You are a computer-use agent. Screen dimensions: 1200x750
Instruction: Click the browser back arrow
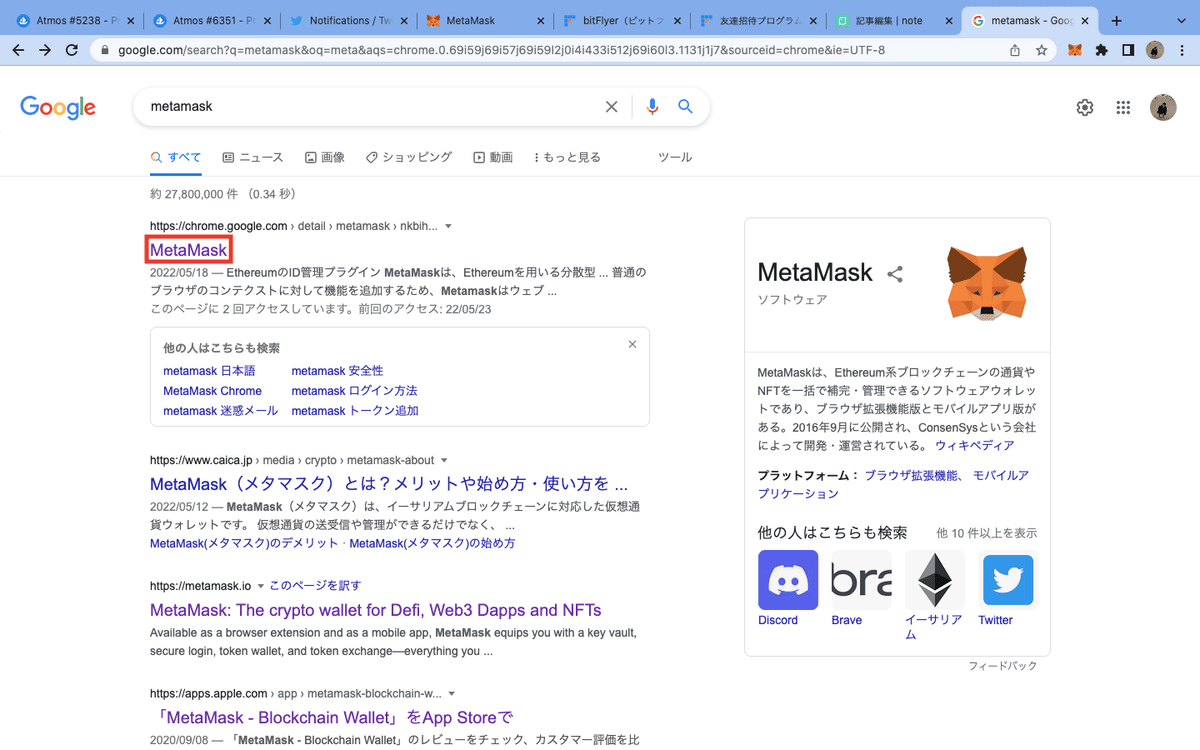pos(18,50)
